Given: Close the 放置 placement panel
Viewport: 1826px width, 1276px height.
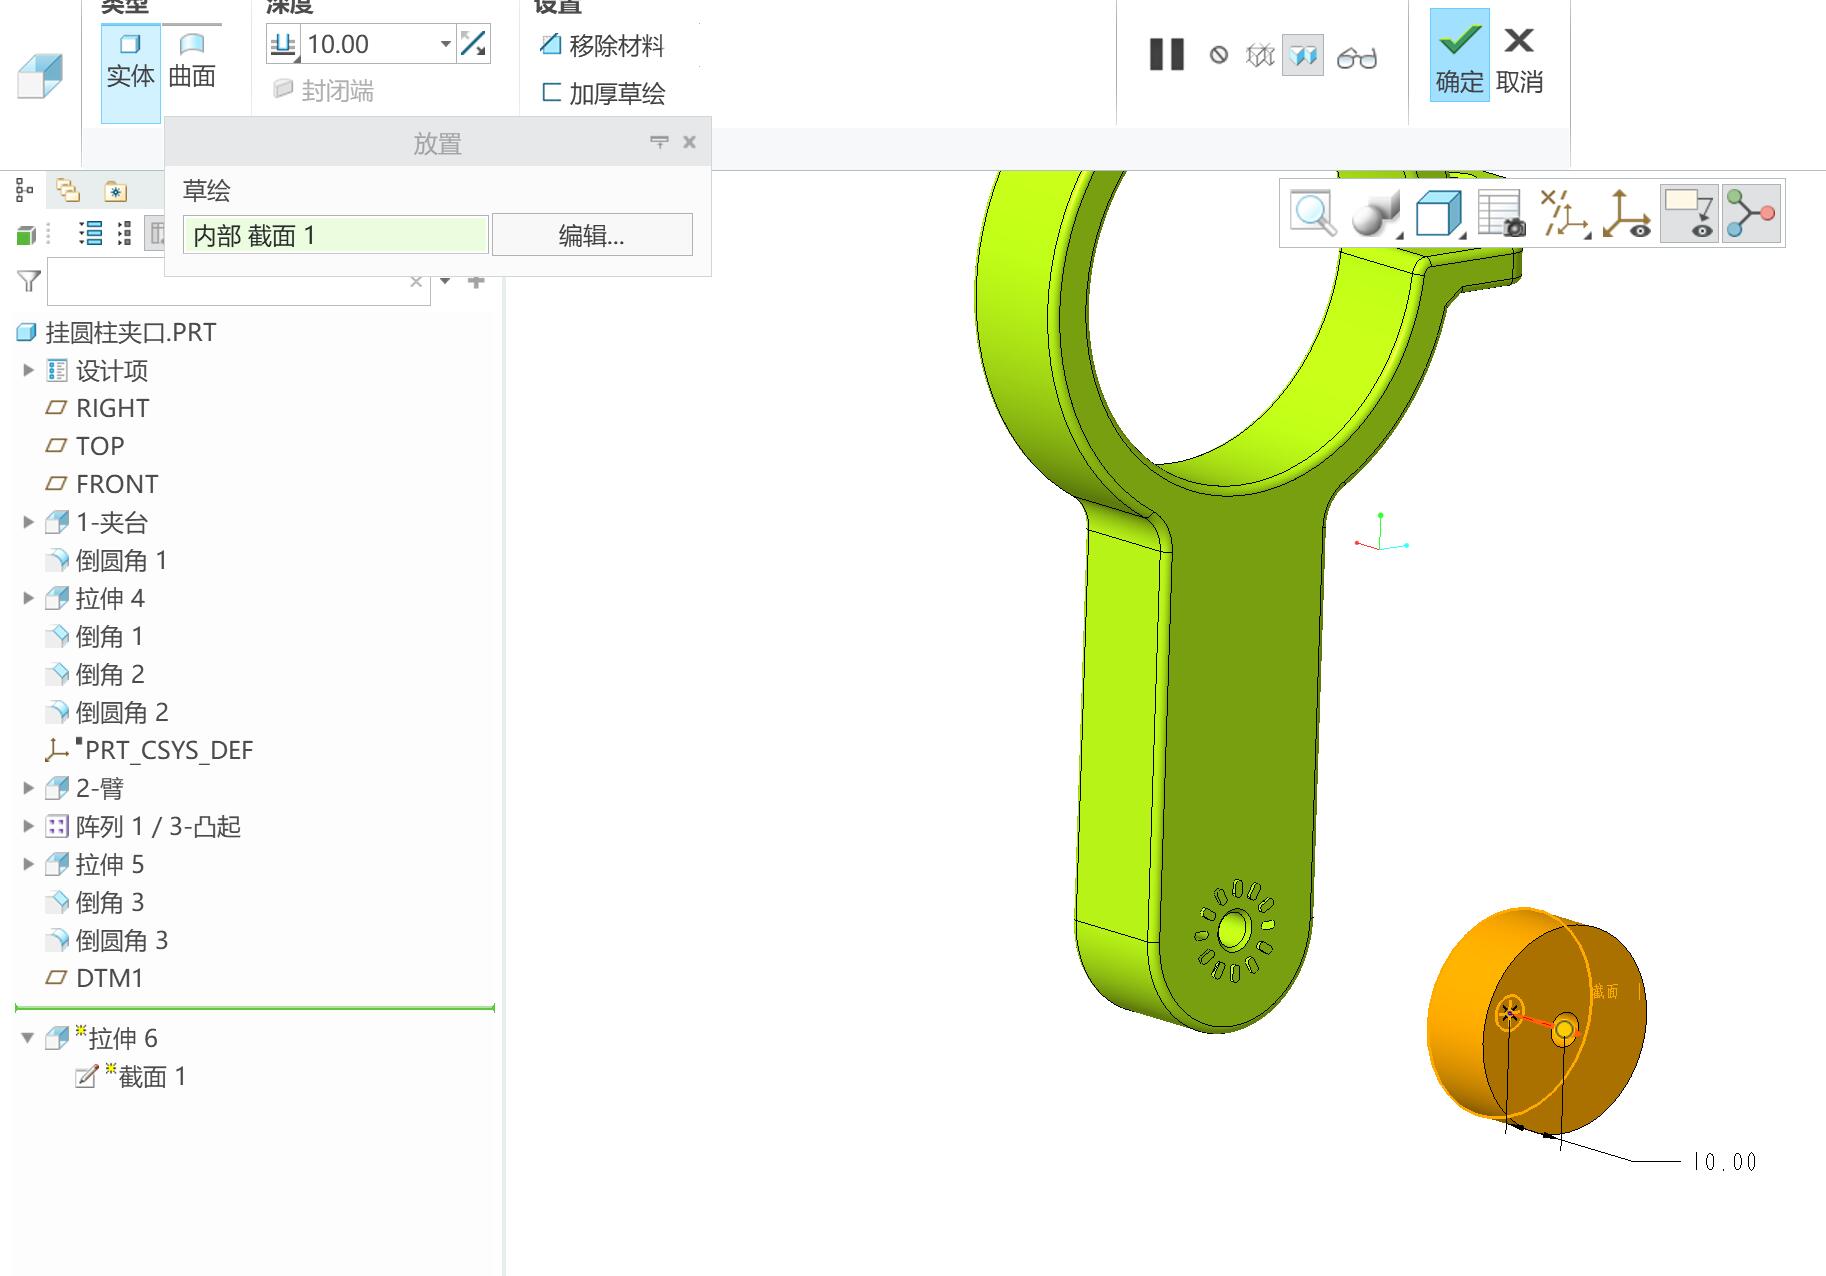Looking at the screenshot, I should point(689,142).
